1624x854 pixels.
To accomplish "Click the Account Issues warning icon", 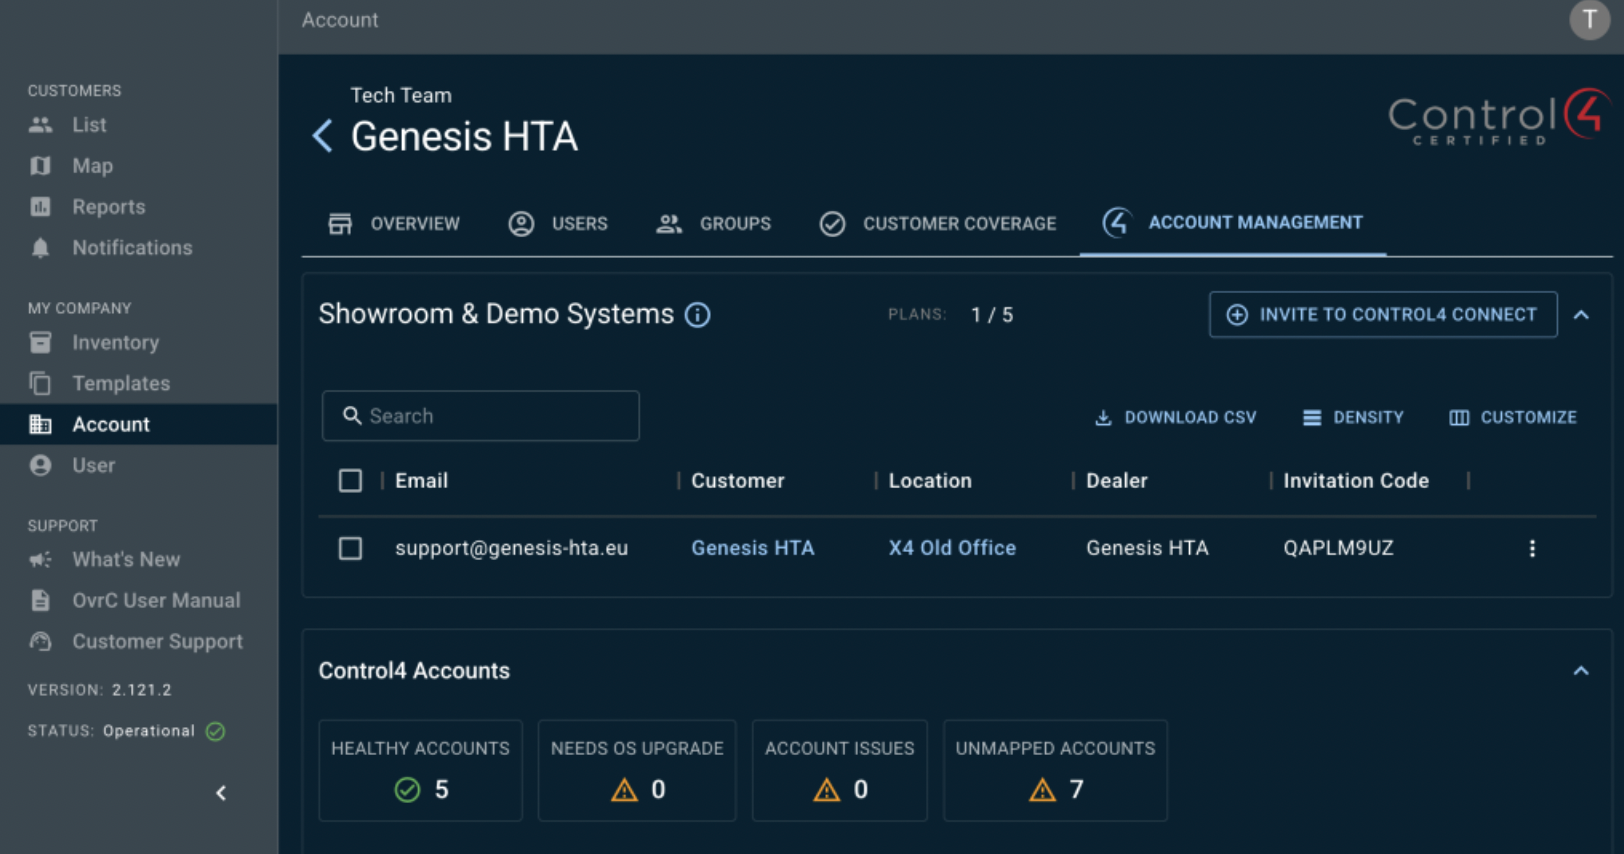I will pyautogui.click(x=826, y=790).
